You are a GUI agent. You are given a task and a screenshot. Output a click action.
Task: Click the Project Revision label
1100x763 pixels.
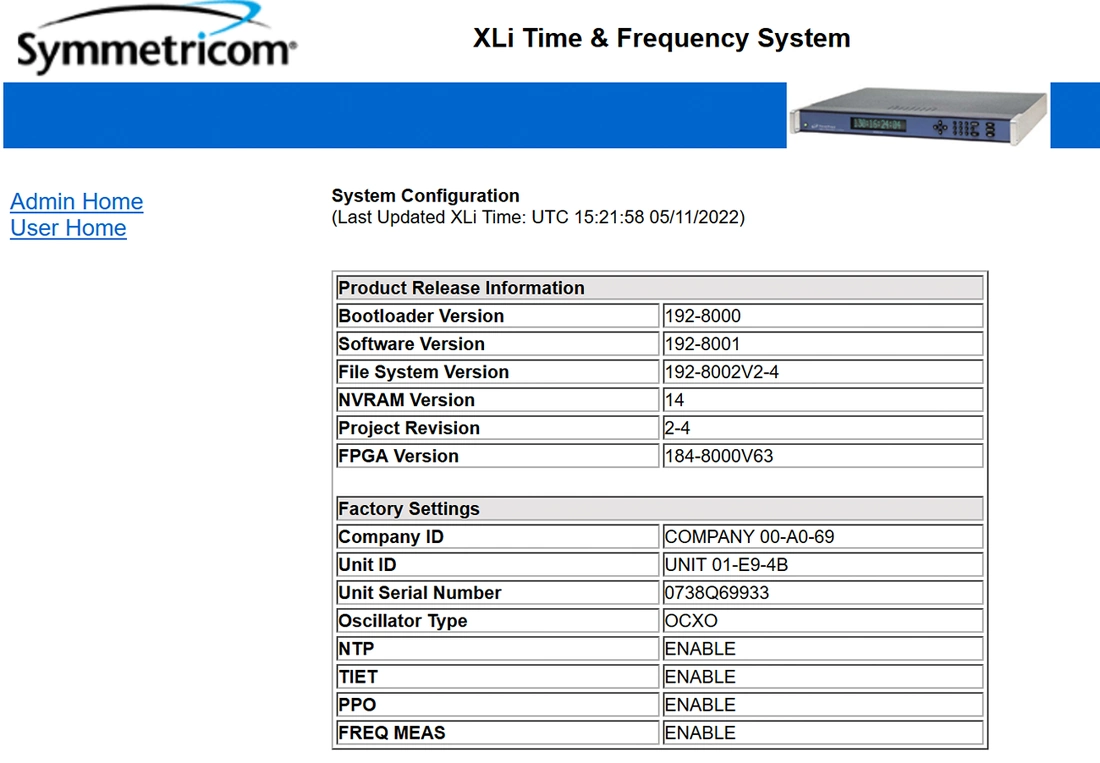tap(409, 428)
